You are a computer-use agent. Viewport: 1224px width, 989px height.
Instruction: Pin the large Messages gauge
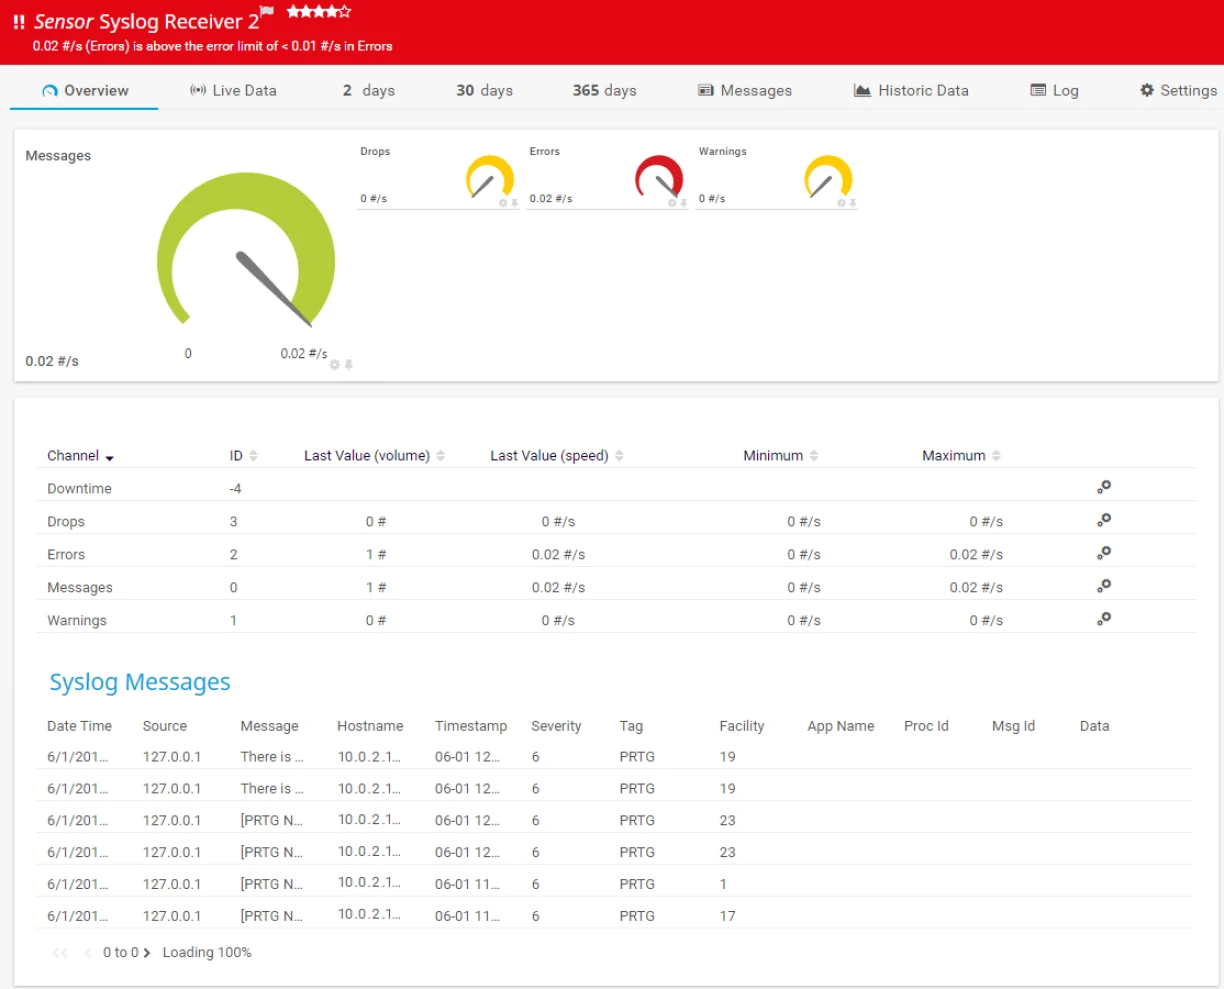click(x=348, y=364)
